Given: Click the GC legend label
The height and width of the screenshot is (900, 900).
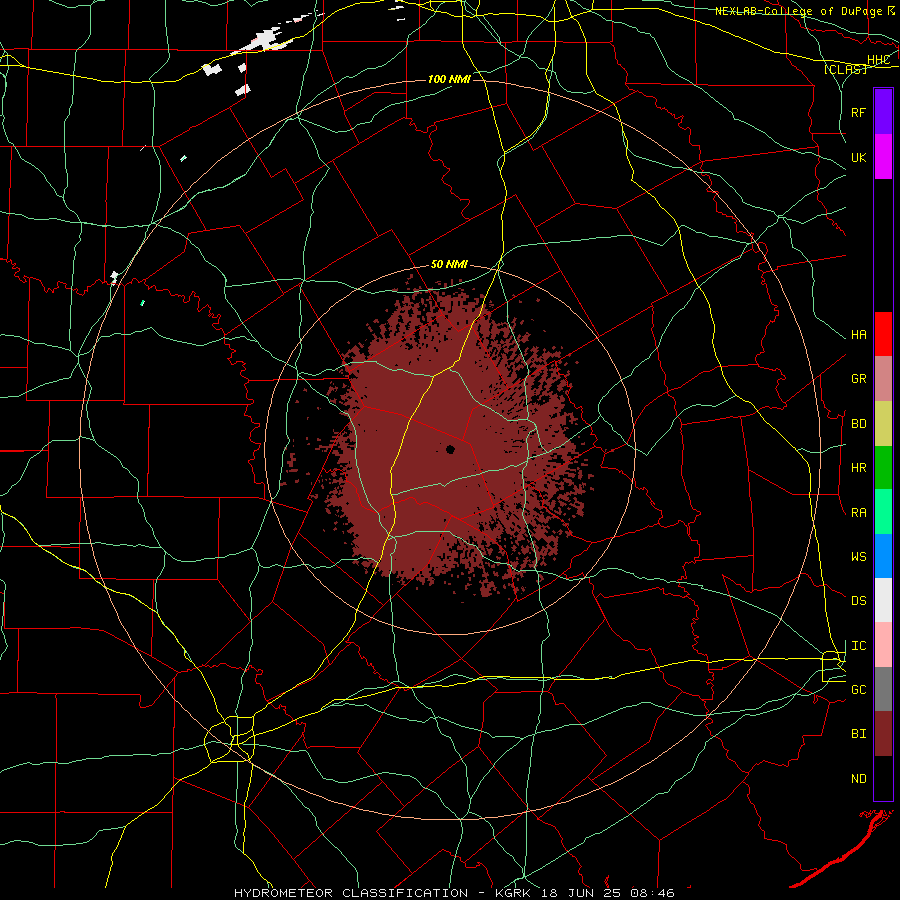Looking at the screenshot, I should pyautogui.click(x=858, y=690).
